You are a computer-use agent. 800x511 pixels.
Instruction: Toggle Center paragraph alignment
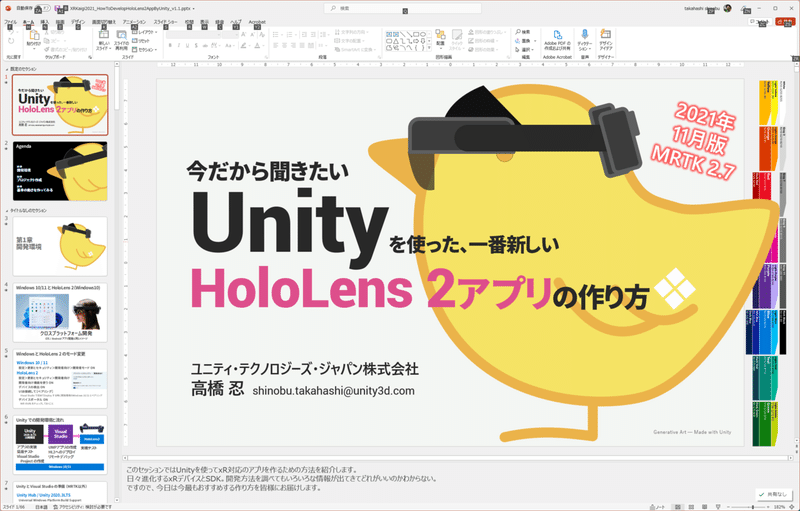(284, 45)
